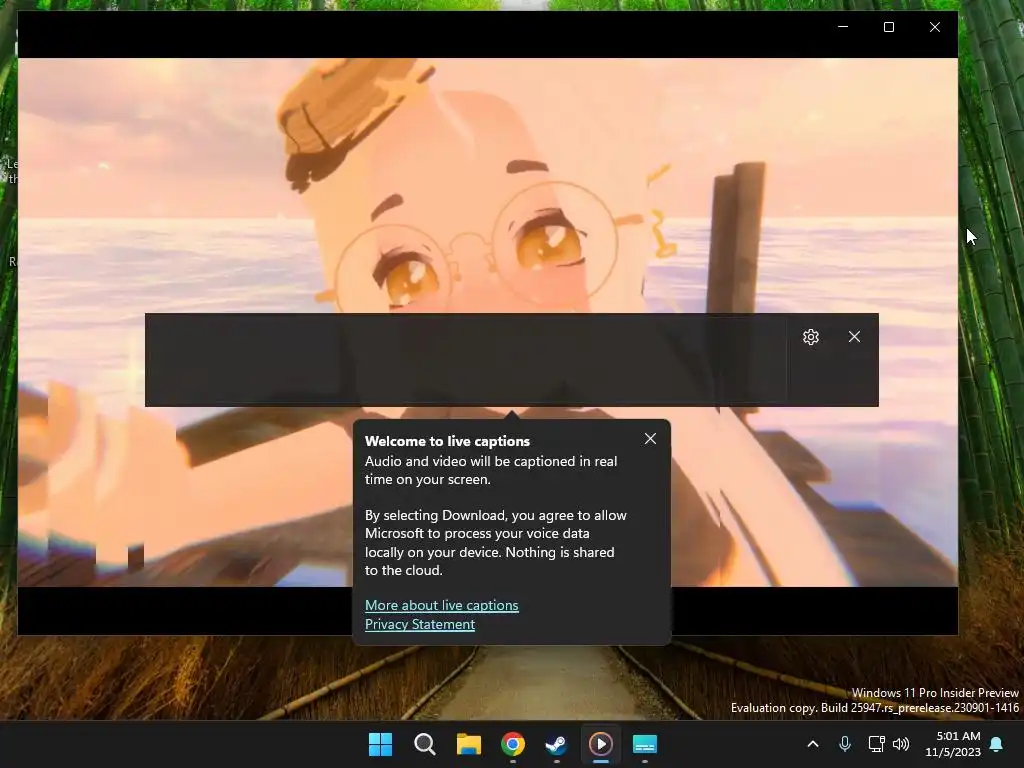
Task: Click the microphone tray icon
Action: 844,744
